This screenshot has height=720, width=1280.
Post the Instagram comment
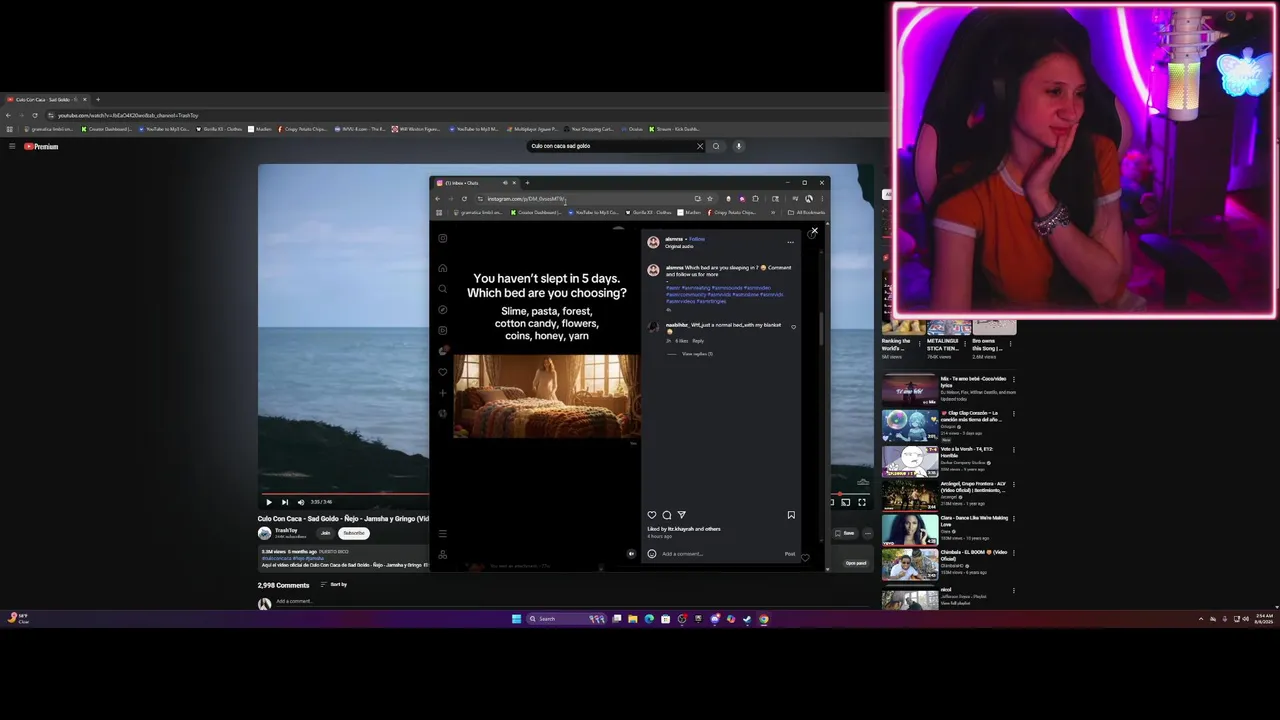[790, 554]
